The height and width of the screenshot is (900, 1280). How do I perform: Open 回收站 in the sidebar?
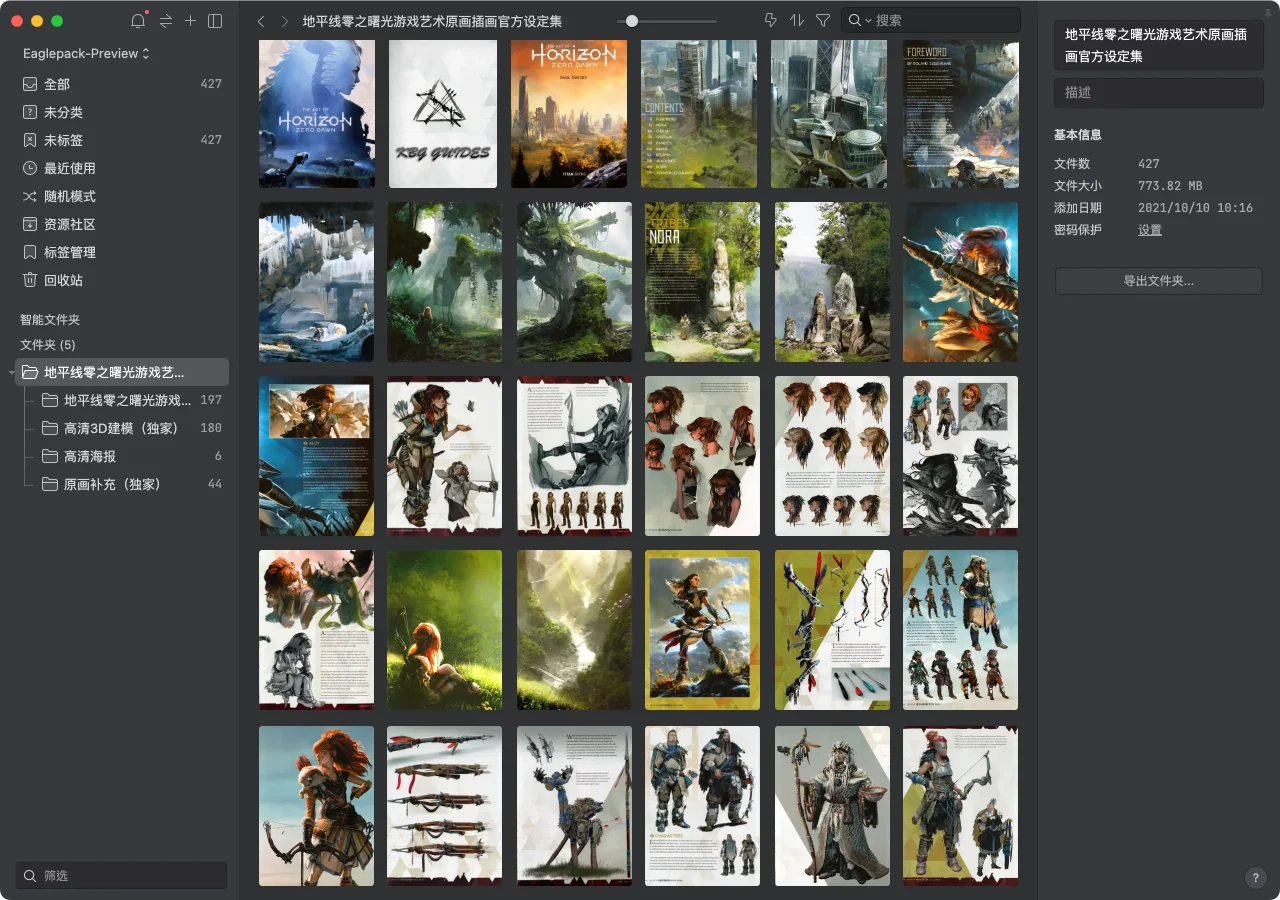point(121,280)
